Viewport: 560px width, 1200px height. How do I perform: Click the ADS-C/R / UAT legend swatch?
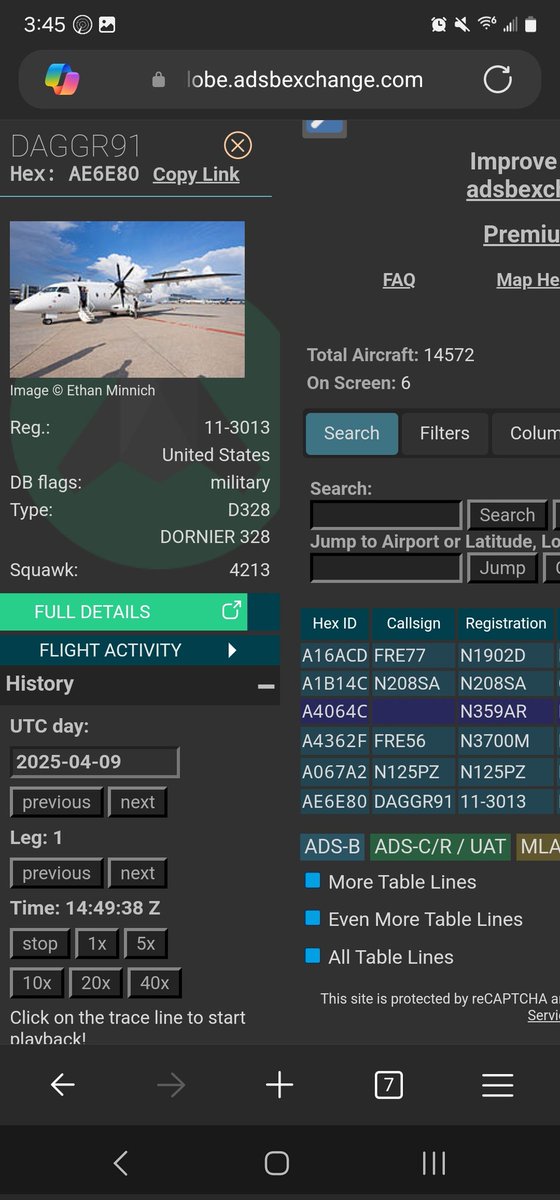[439, 846]
